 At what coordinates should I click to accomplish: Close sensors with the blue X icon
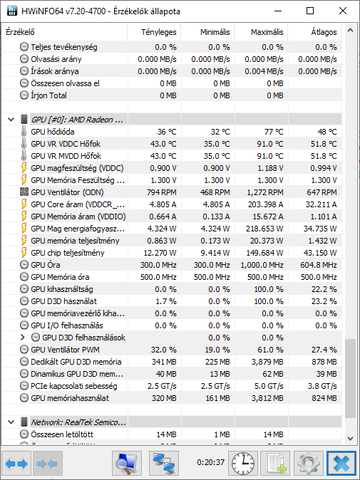341,463
